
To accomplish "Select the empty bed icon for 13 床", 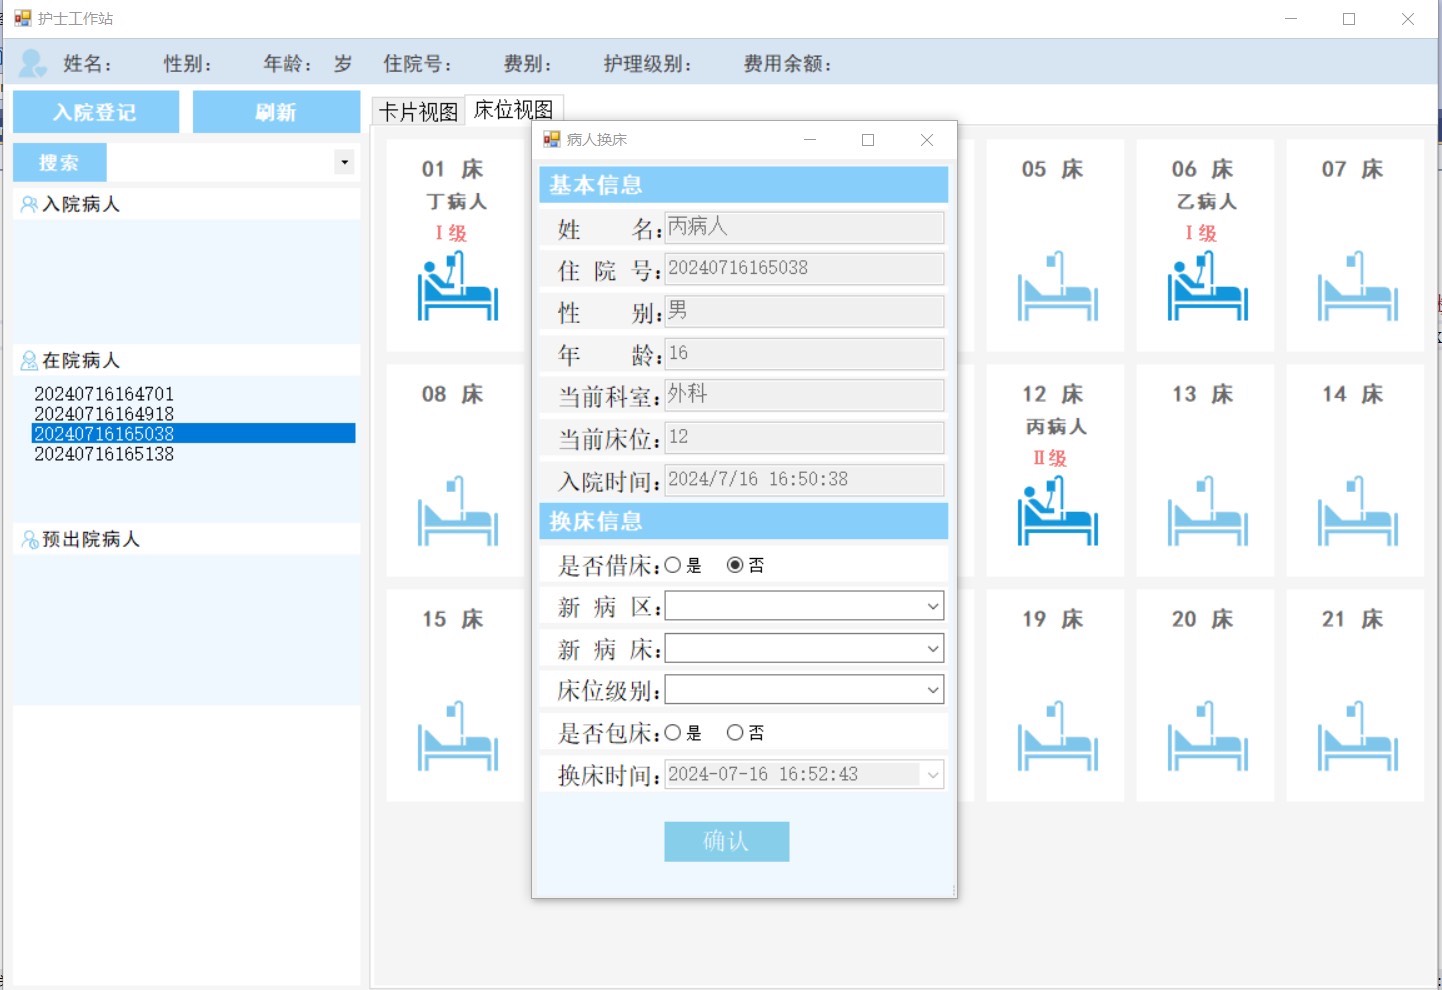I will (1207, 511).
